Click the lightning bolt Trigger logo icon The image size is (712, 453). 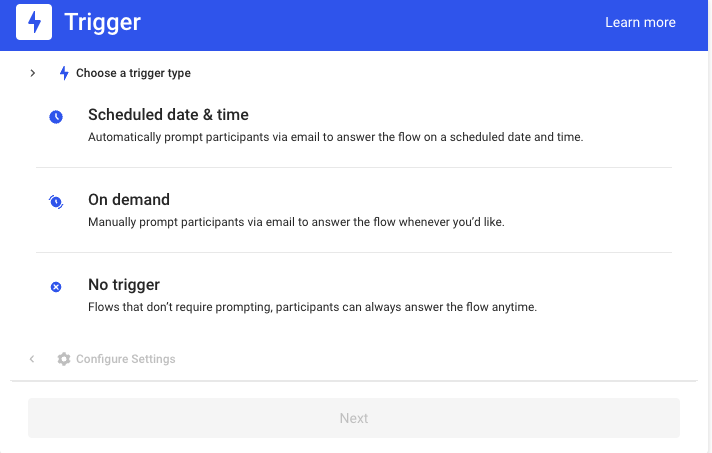point(34,22)
